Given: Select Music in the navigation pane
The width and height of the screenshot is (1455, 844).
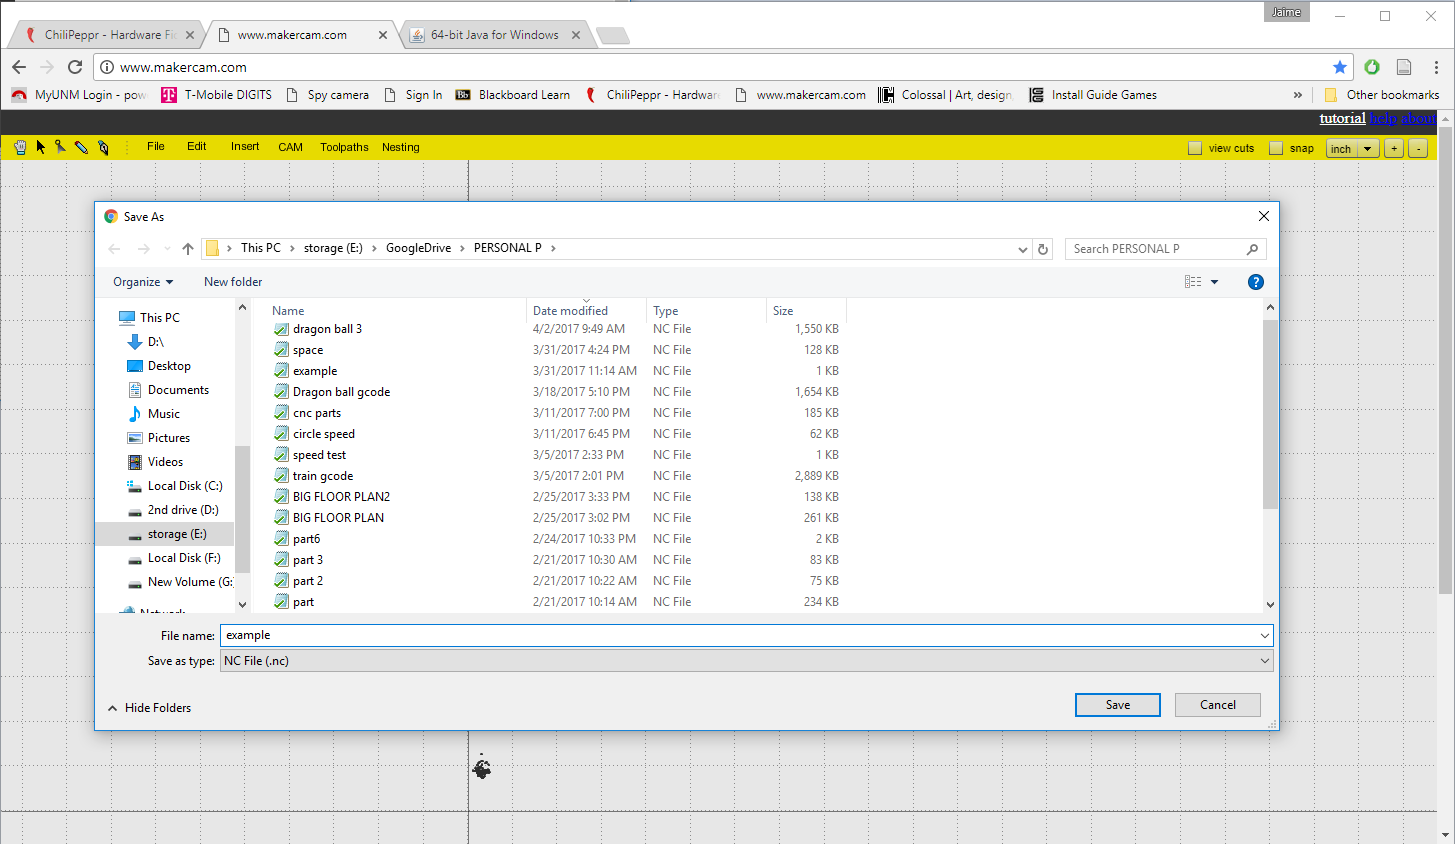Looking at the screenshot, I should [164, 414].
